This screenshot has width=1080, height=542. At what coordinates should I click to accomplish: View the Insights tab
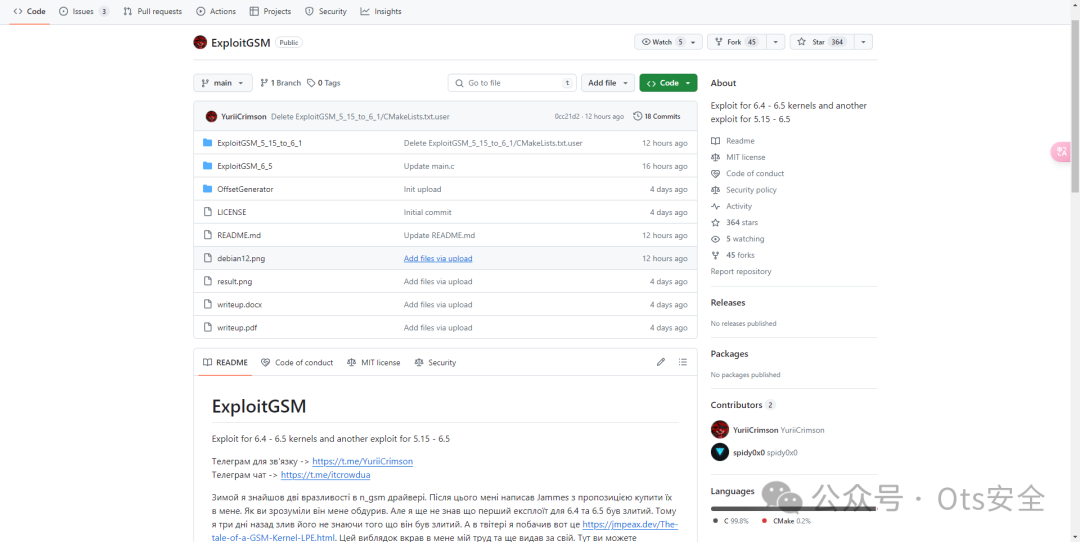[381, 11]
